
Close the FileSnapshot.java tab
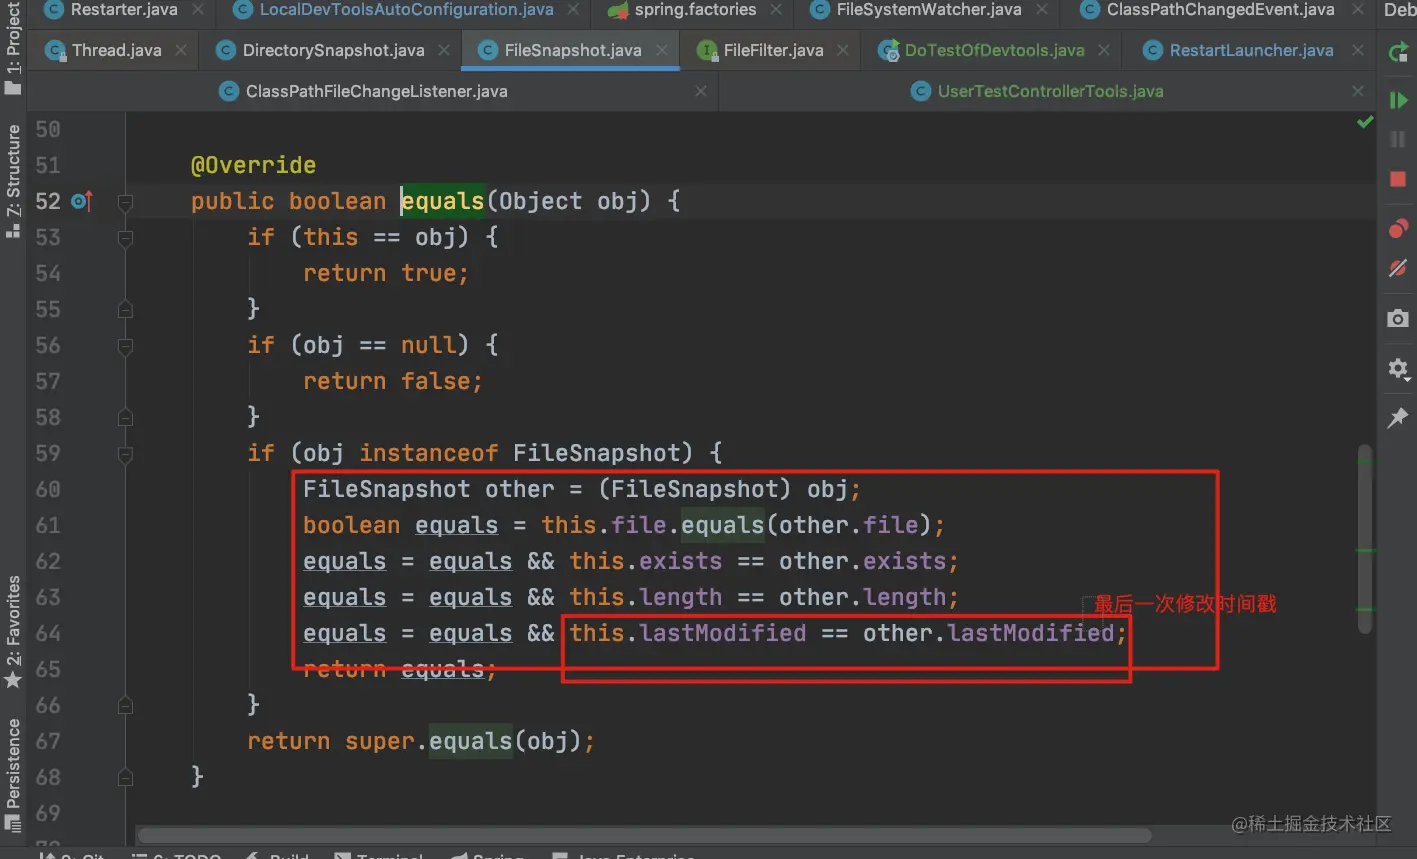661,50
